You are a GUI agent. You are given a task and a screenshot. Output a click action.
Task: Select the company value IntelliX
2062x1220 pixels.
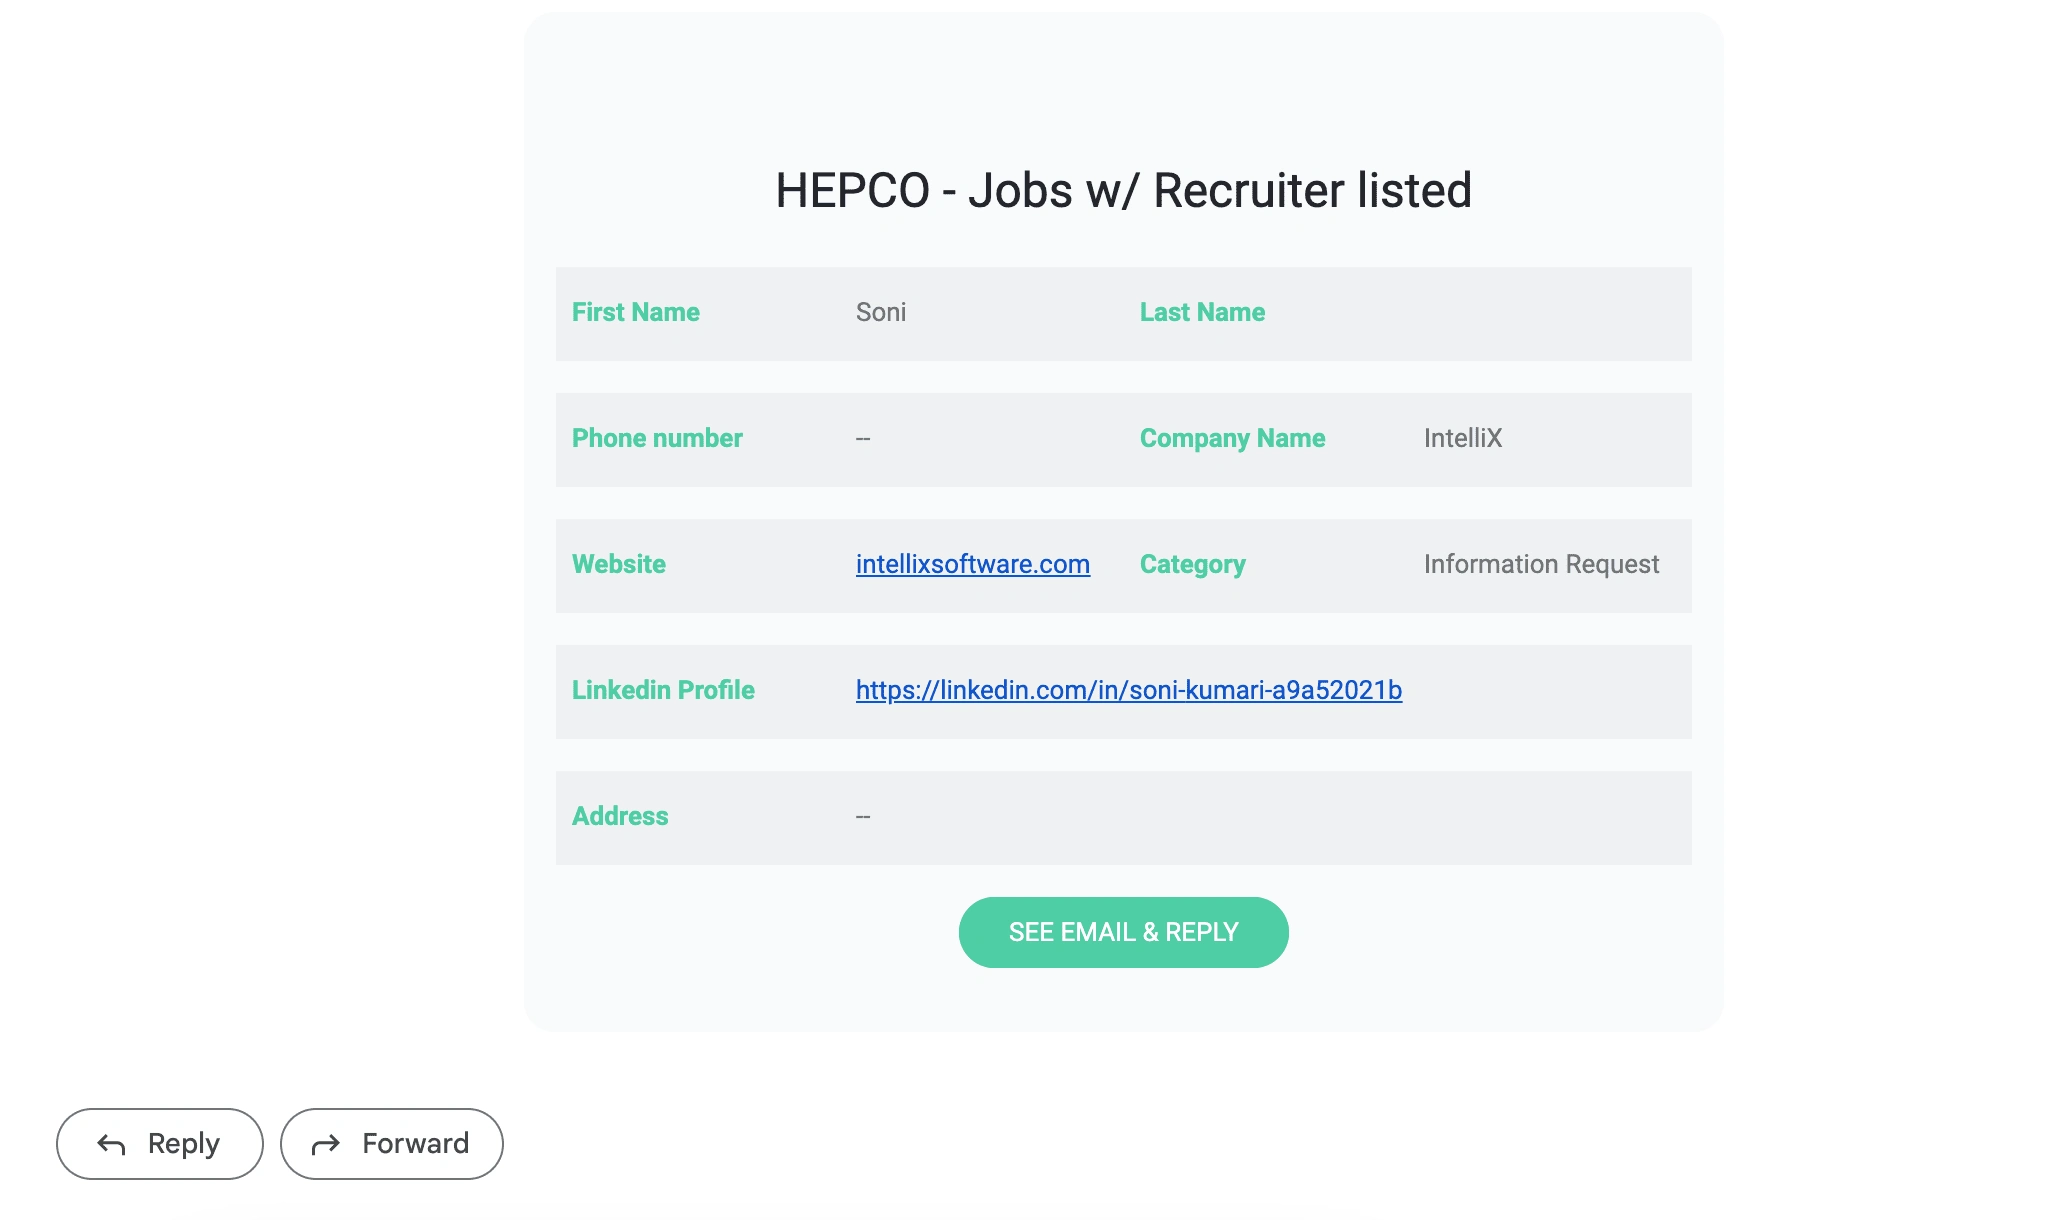pos(1462,438)
